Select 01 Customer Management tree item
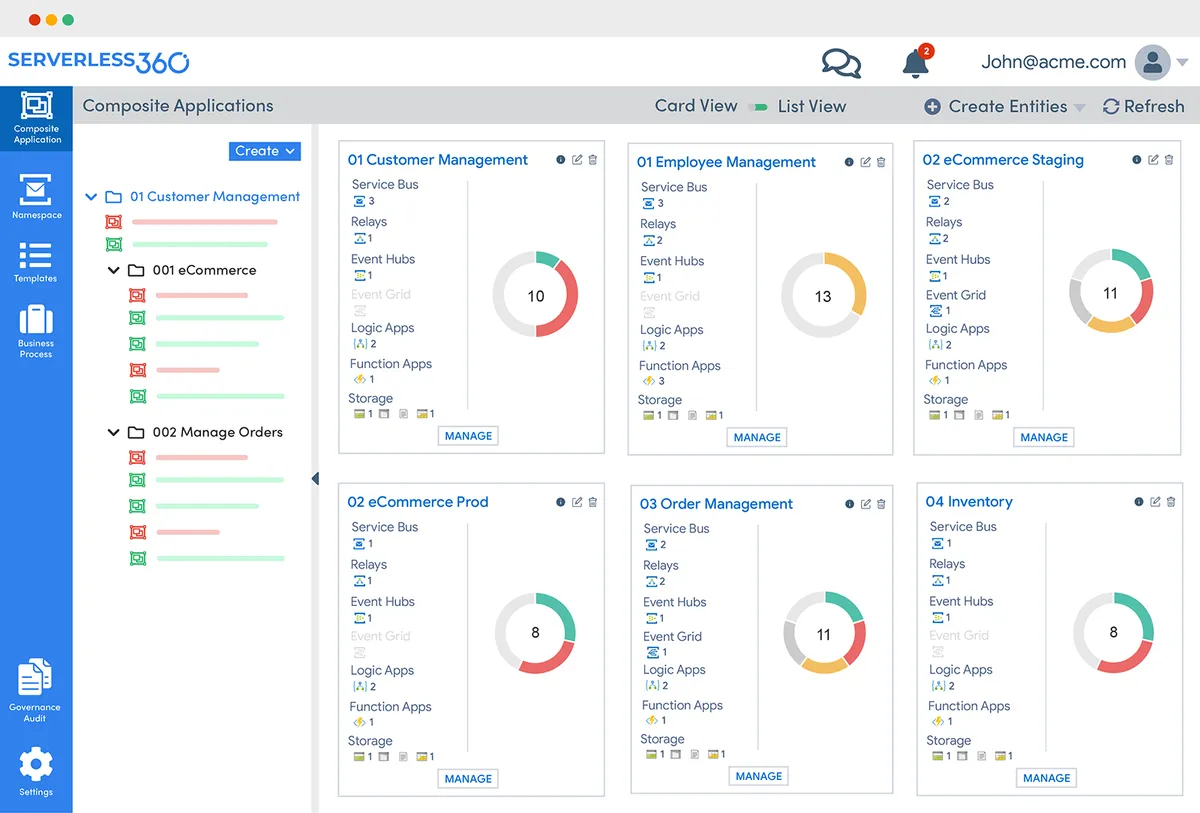Image resolution: width=1200 pixels, height=813 pixels. coord(214,197)
